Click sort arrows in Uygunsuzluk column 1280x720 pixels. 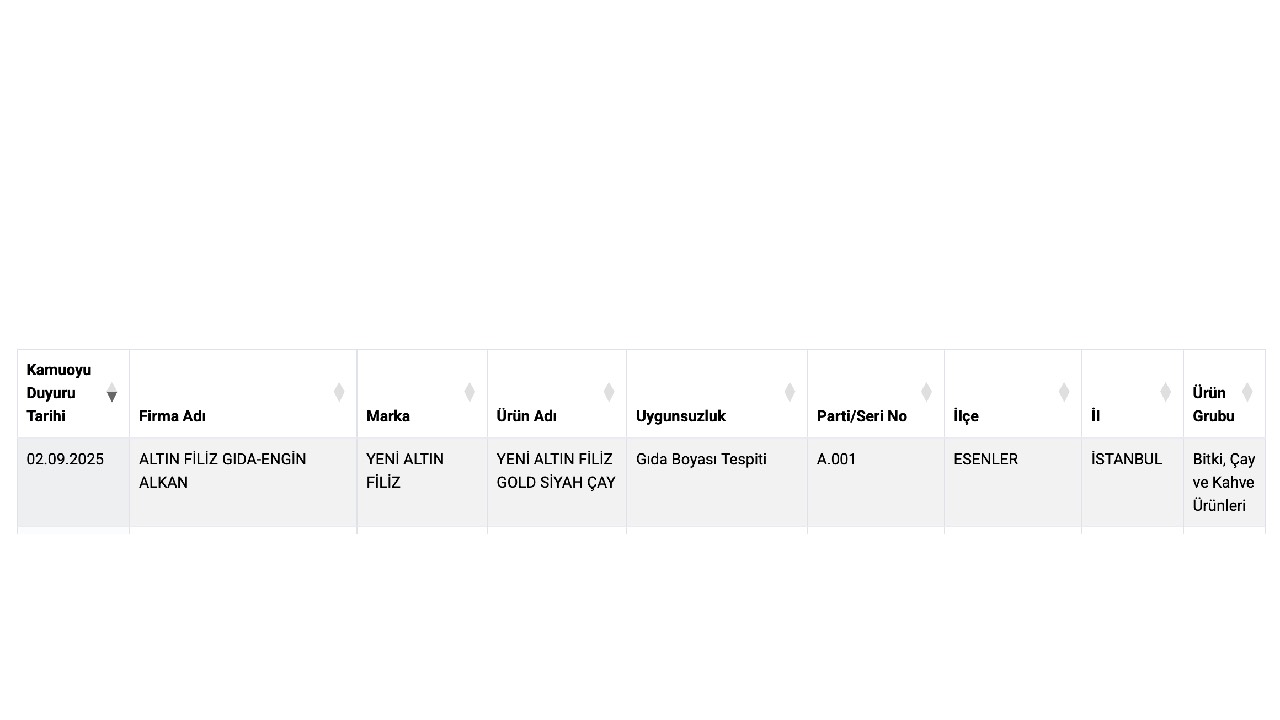789,392
